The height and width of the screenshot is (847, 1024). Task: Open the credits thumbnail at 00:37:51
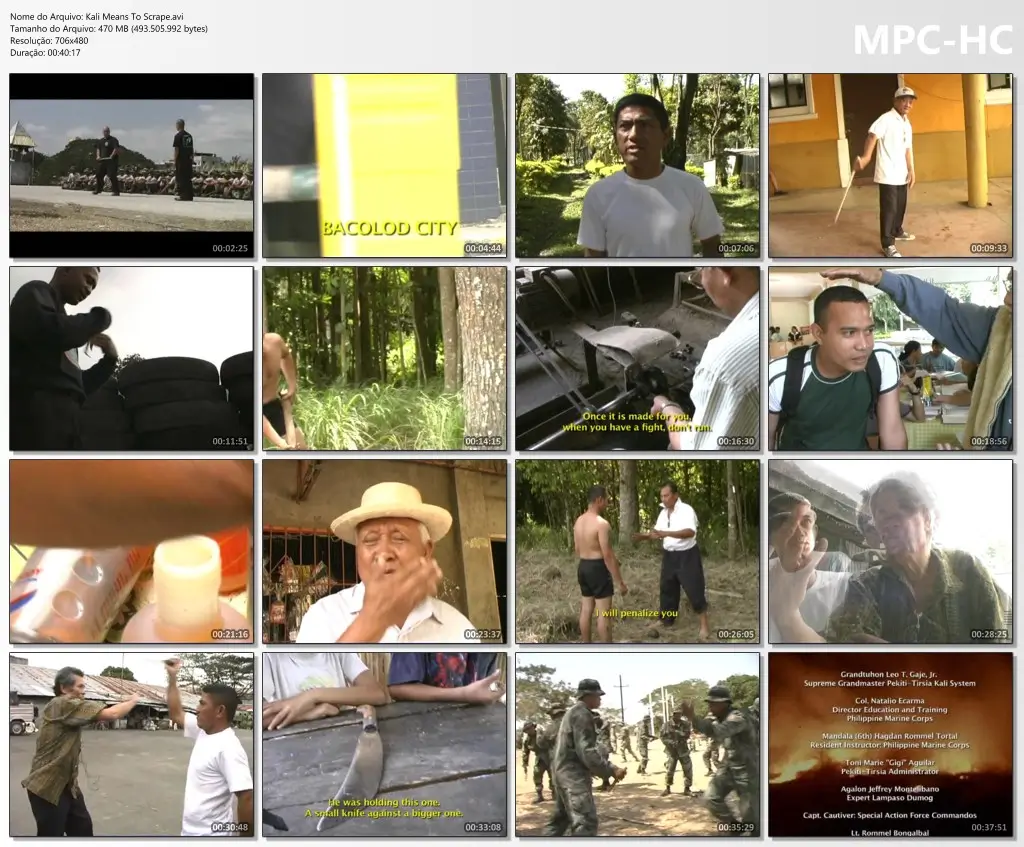tap(890, 744)
